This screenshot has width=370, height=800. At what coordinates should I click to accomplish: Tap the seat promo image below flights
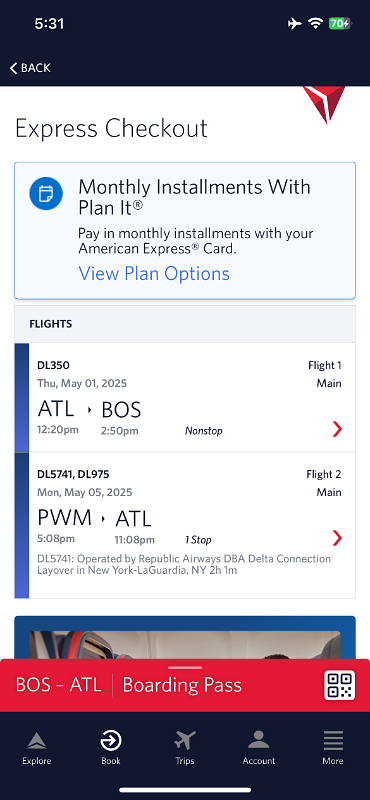click(x=185, y=638)
